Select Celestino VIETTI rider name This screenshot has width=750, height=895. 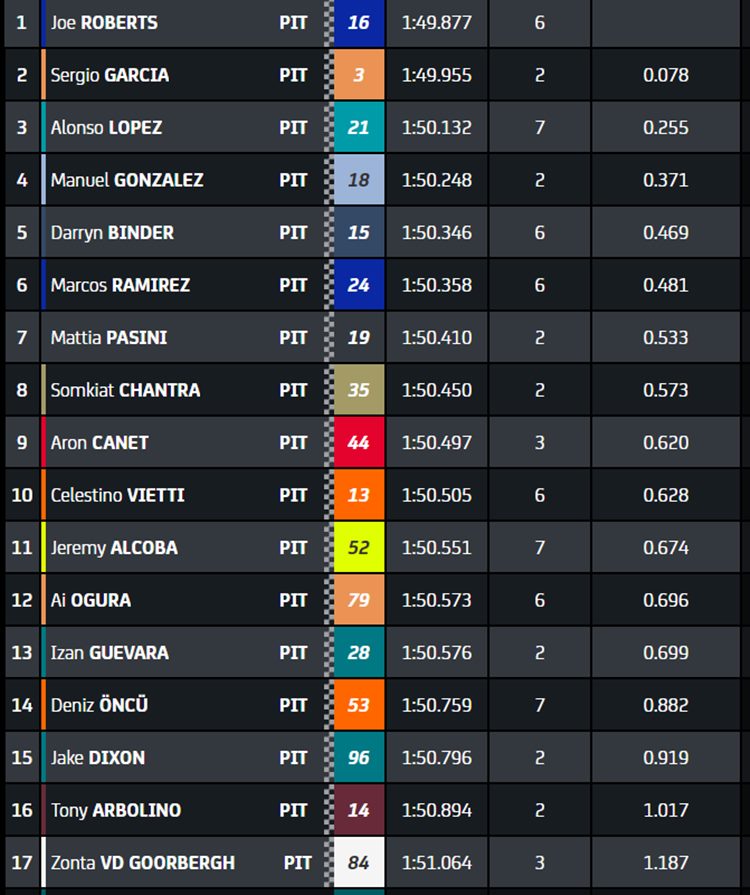pyautogui.click(x=118, y=495)
